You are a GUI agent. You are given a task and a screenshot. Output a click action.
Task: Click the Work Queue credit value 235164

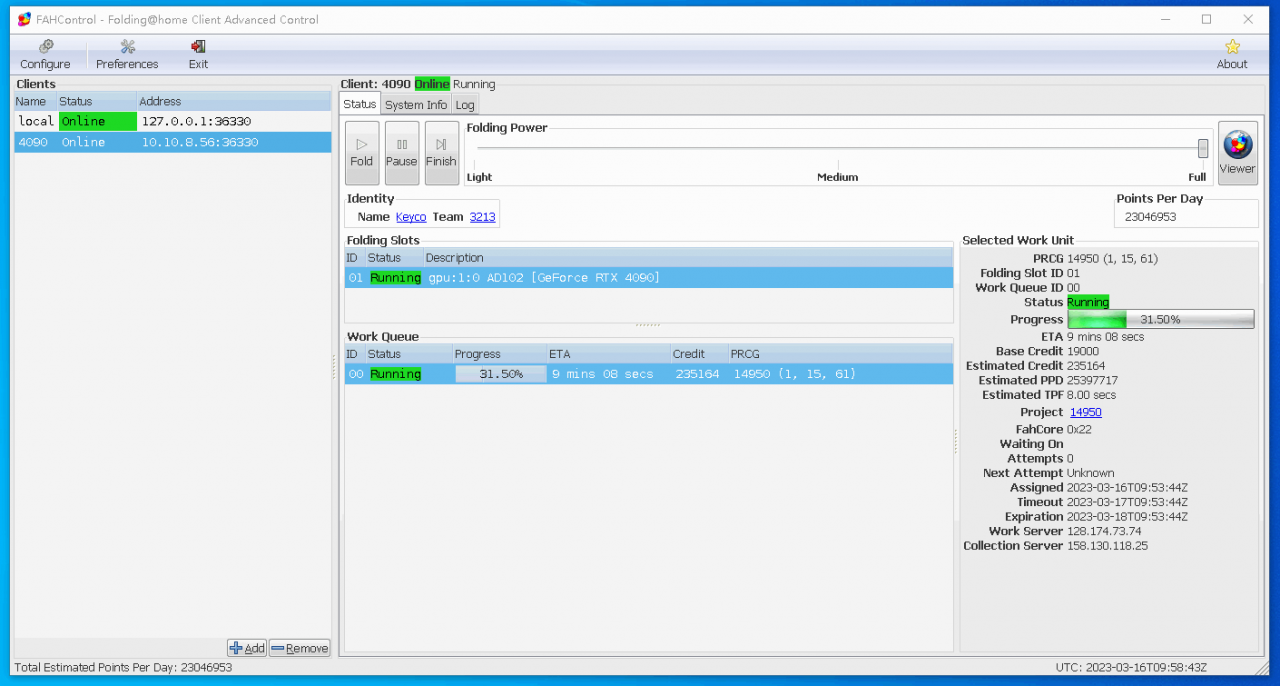pos(697,374)
